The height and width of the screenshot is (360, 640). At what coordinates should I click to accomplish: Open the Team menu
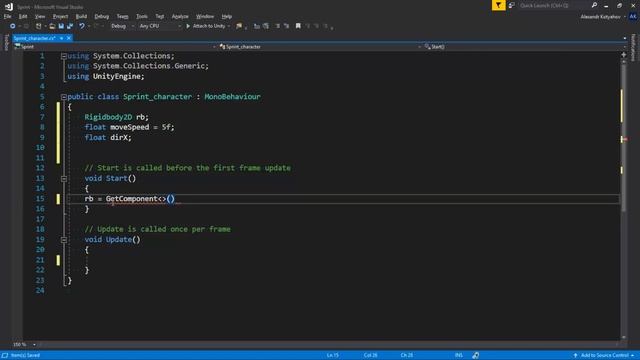(122, 16)
